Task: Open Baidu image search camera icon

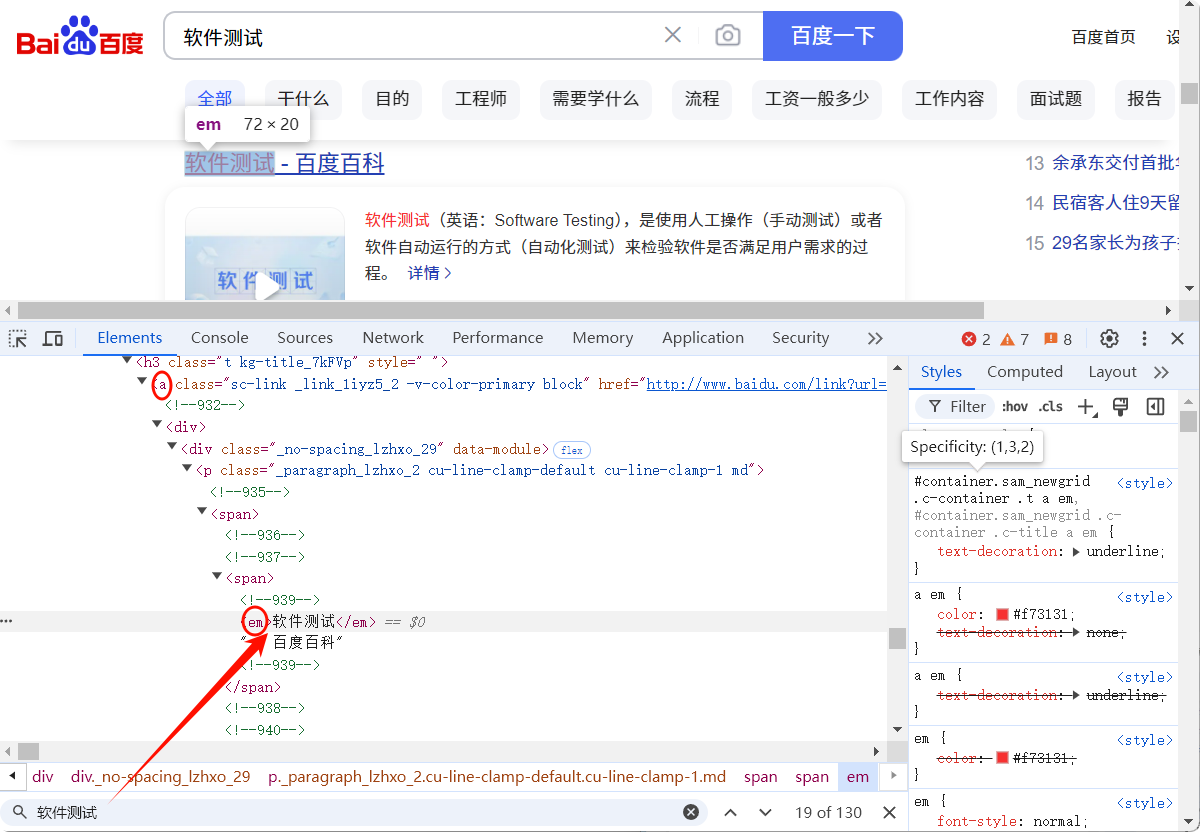Action: (x=728, y=36)
